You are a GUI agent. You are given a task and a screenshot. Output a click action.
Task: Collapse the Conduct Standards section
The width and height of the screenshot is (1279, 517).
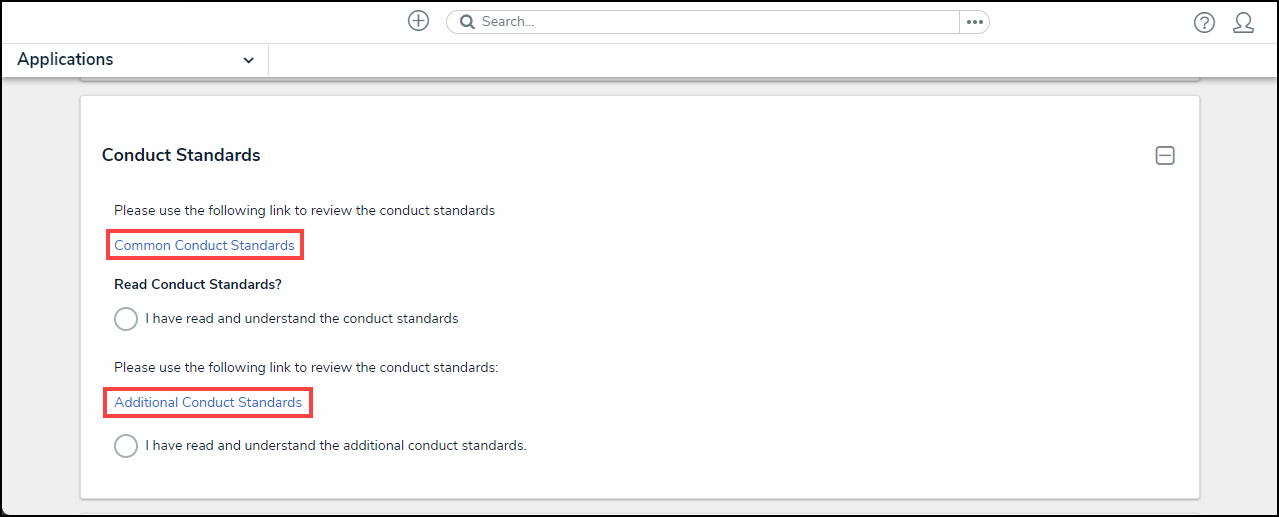1165,156
